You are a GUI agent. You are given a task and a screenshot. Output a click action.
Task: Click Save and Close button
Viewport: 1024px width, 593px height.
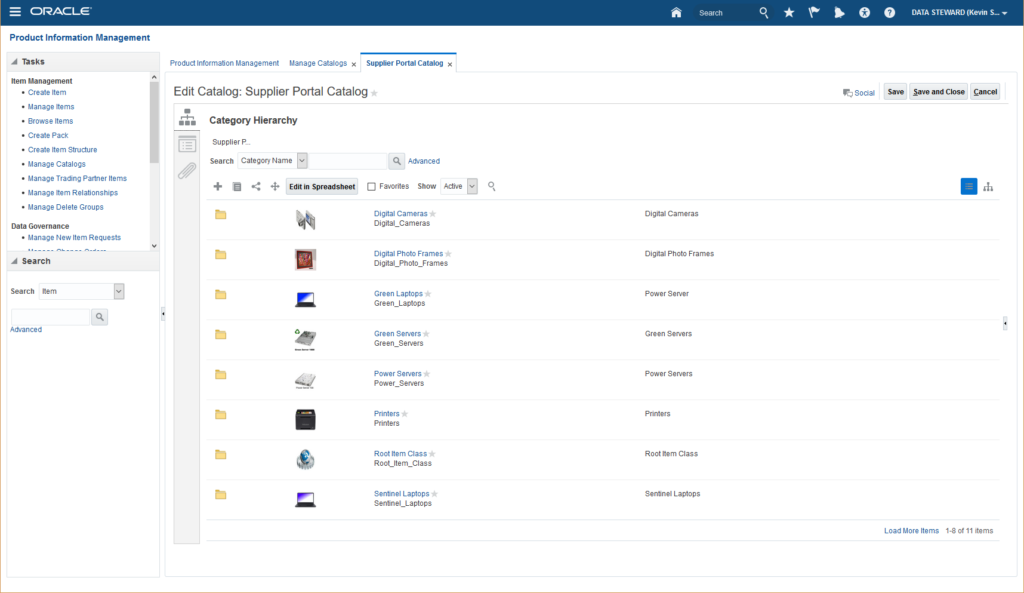click(938, 92)
